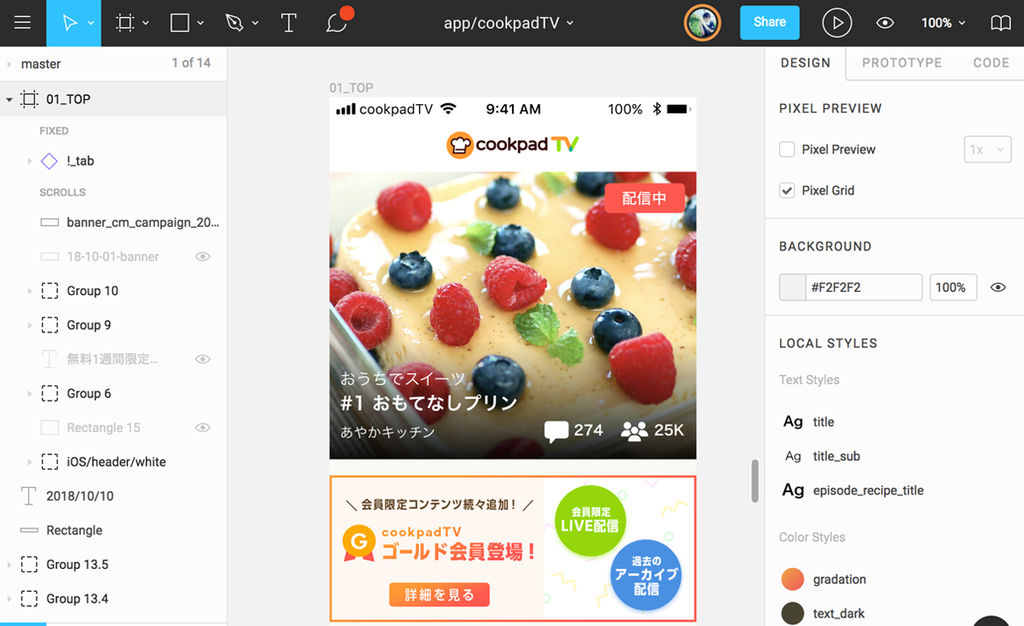Expand the Group 10 layer
Image resolution: width=1024 pixels, height=626 pixels.
[29, 290]
